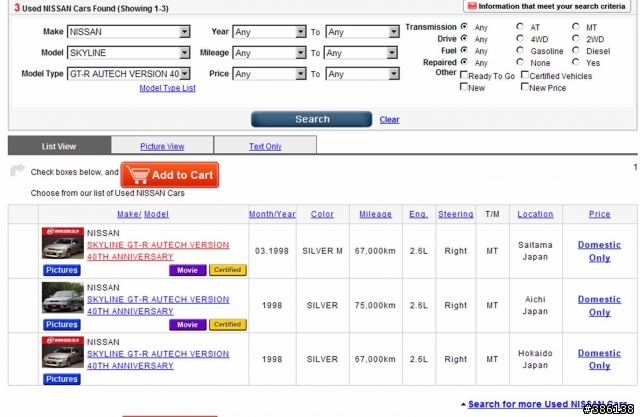
Task: Click the blue Search button
Action: 311,119
